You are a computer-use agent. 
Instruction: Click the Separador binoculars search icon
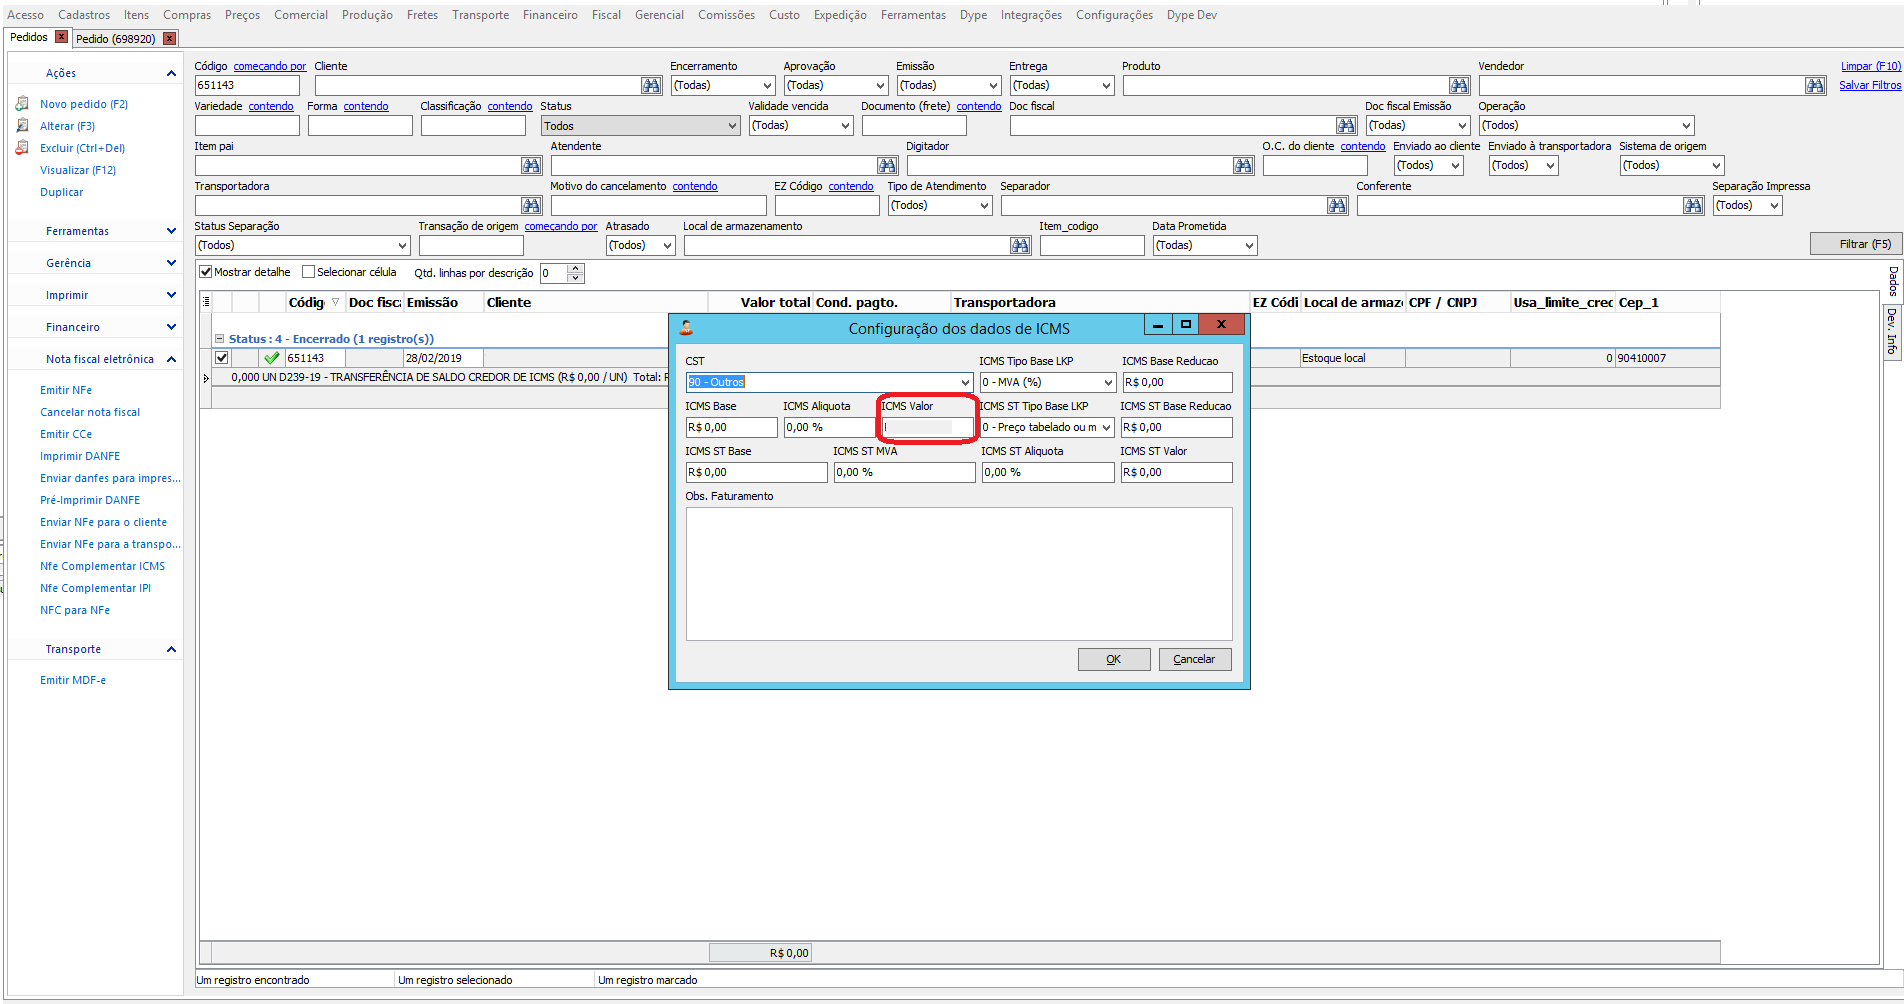tap(1337, 206)
